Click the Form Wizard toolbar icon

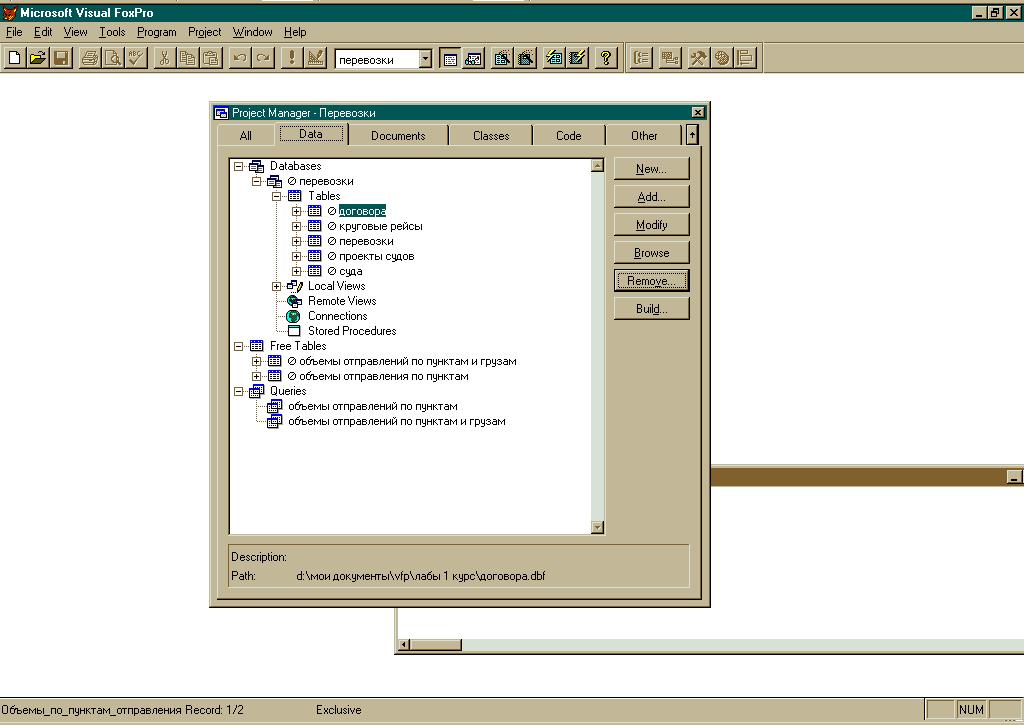pyautogui.click(x=502, y=59)
